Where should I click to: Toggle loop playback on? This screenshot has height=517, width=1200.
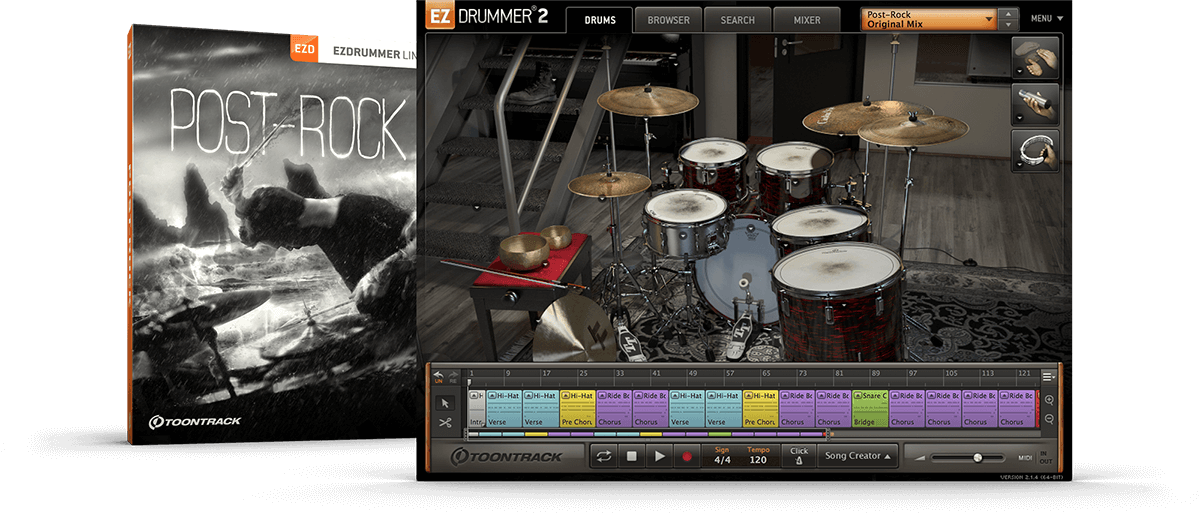pyautogui.click(x=604, y=456)
